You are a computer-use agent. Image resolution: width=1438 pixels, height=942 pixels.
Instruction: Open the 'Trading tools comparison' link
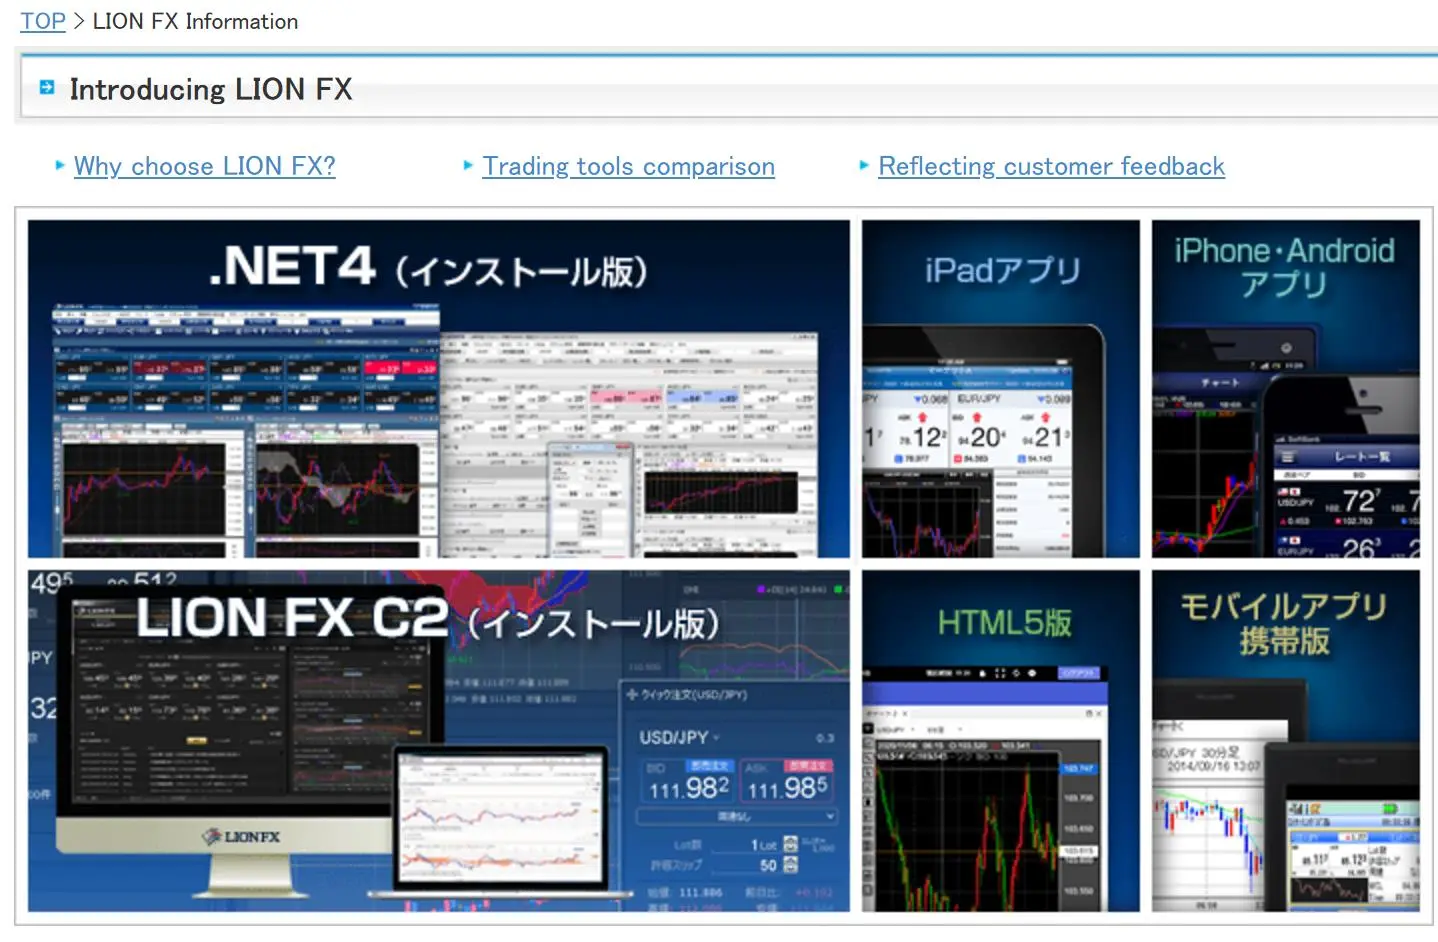pos(628,166)
